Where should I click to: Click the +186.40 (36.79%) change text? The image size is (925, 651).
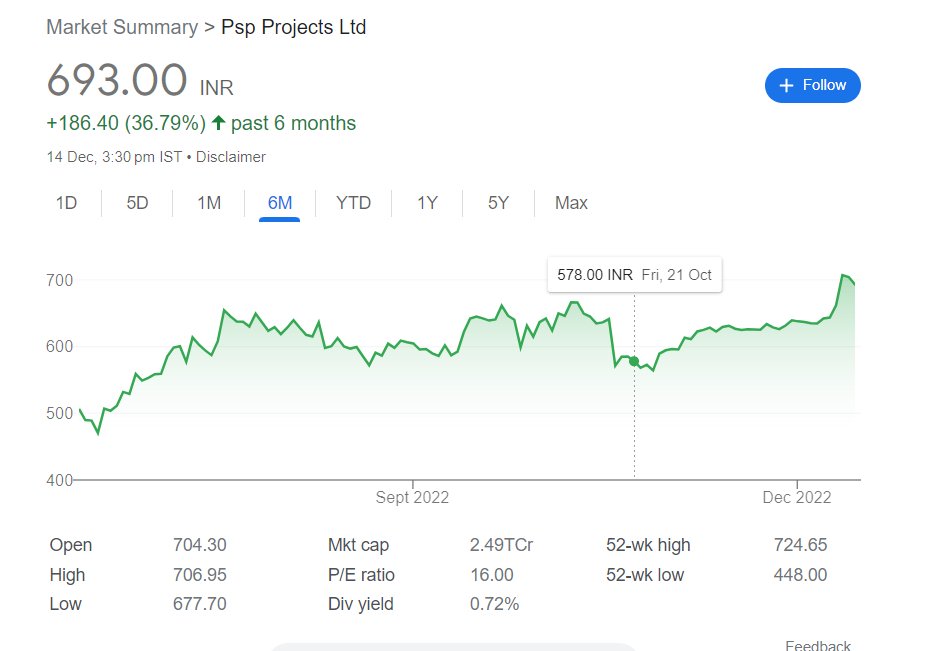click(x=126, y=123)
